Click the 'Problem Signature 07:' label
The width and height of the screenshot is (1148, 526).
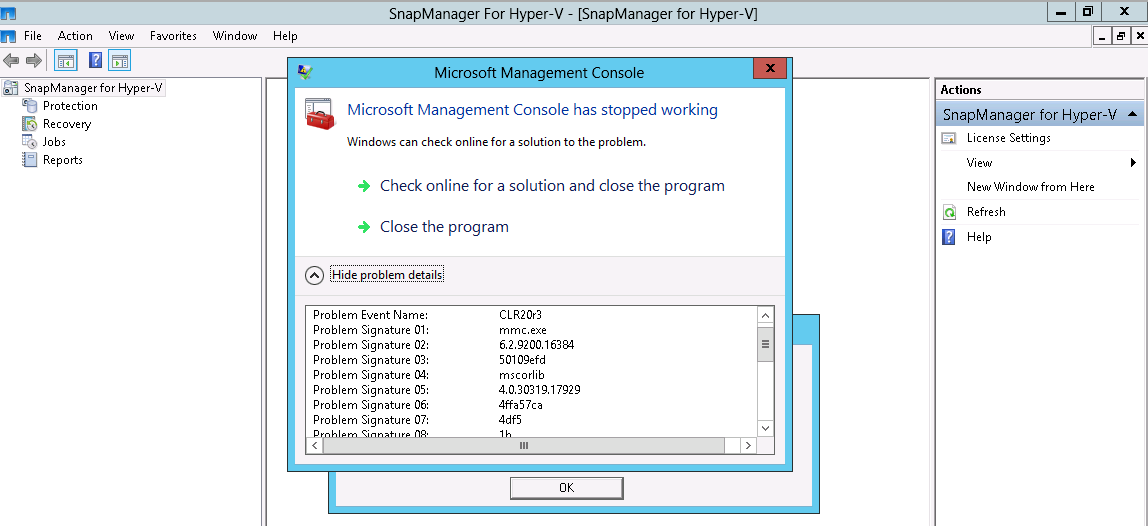[370, 420]
